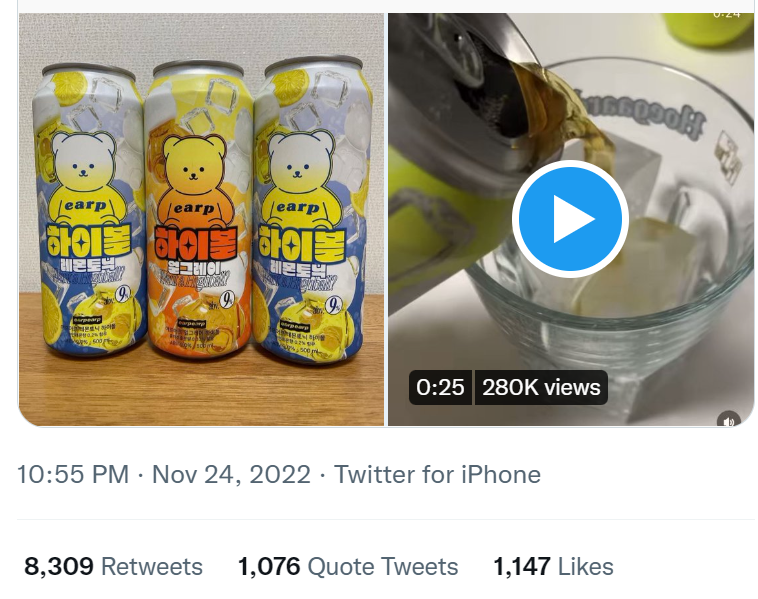Click the Likes word beside 1,147
The width and height of the screenshot is (758, 599).
(585, 567)
